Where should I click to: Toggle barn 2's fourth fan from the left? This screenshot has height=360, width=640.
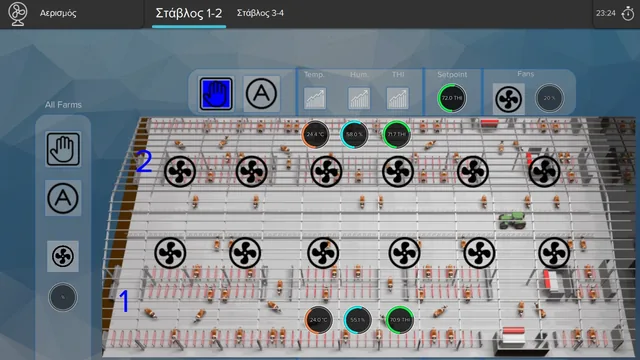click(398, 171)
